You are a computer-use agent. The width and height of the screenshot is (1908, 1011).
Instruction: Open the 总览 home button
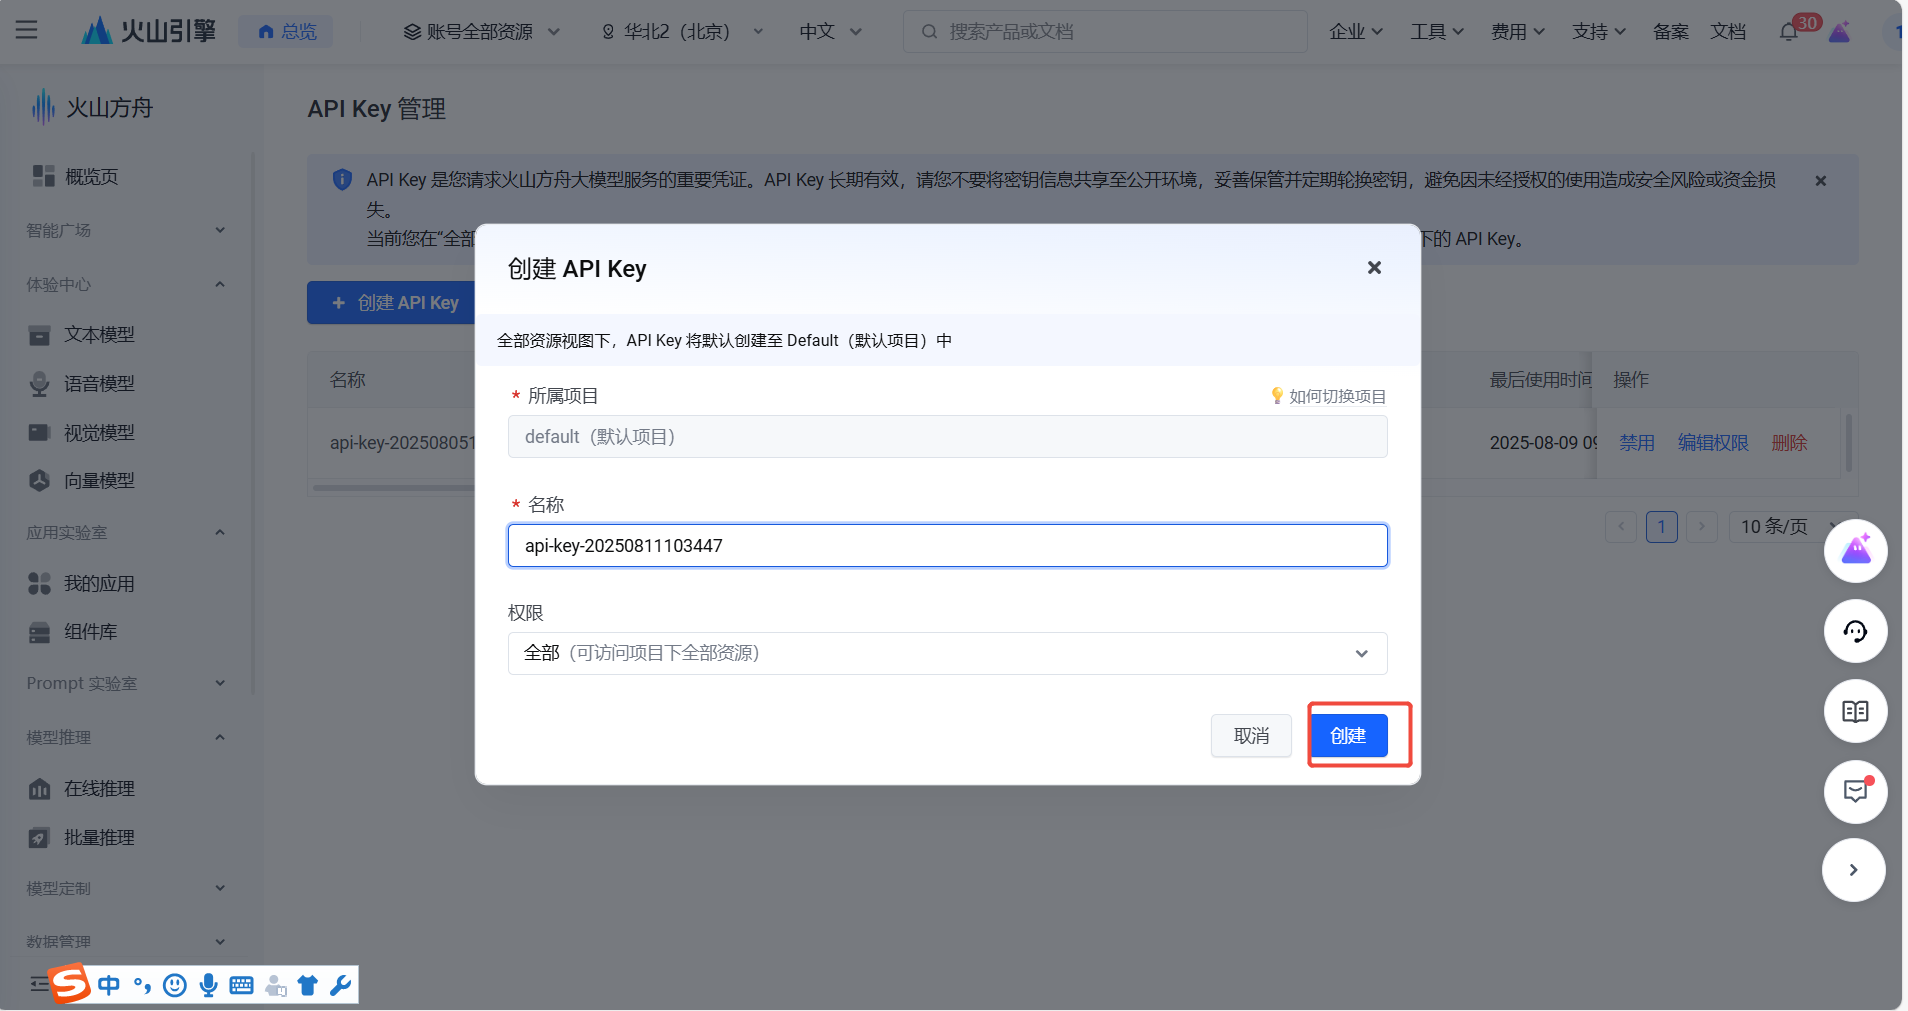[x=286, y=32]
